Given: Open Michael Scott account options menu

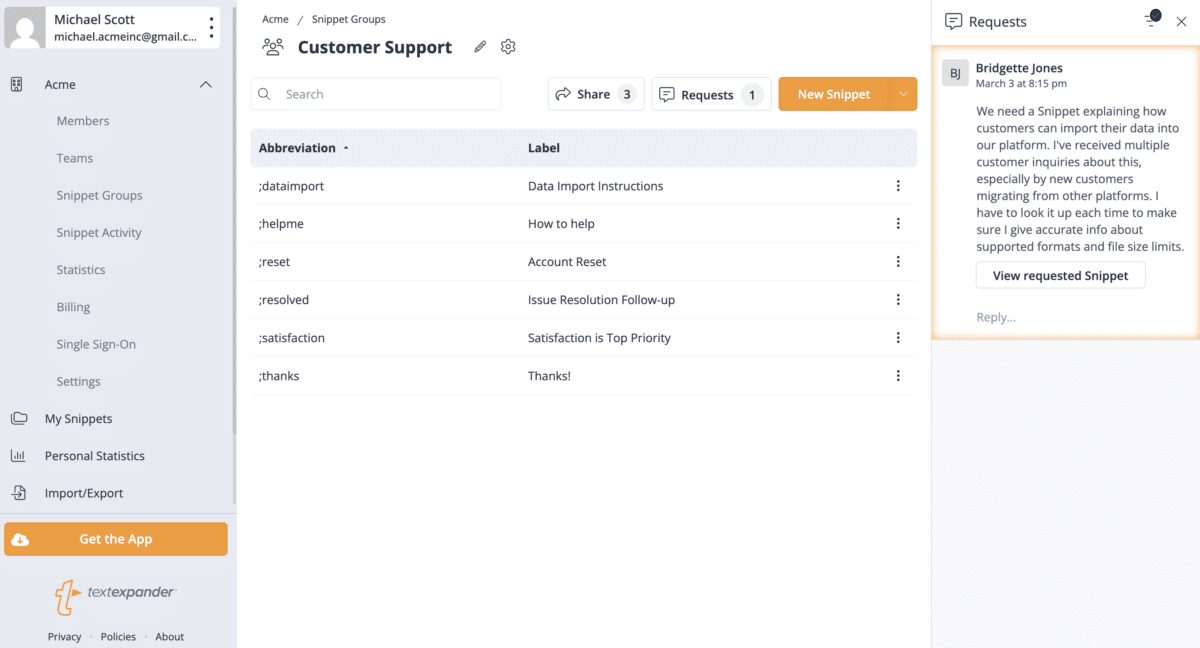Looking at the screenshot, I should coord(211,28).
